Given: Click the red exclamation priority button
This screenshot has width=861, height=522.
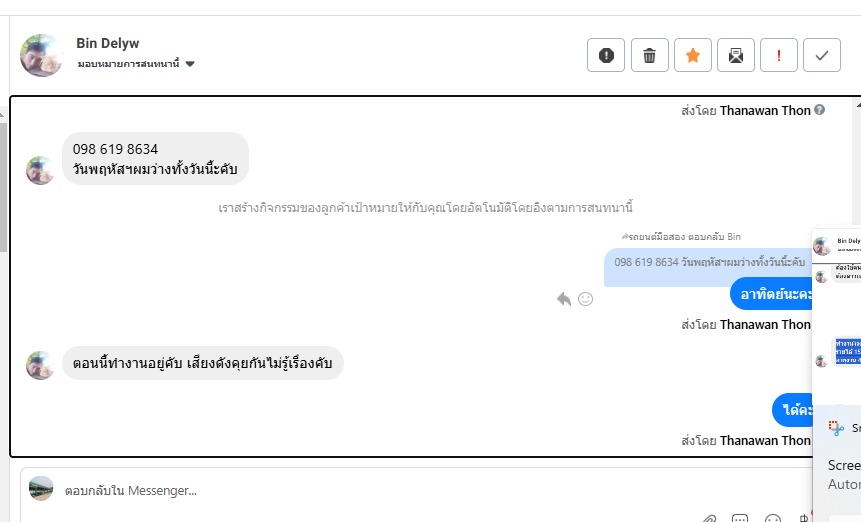Looking at the screenshot, I should click(x=779, y=55).
